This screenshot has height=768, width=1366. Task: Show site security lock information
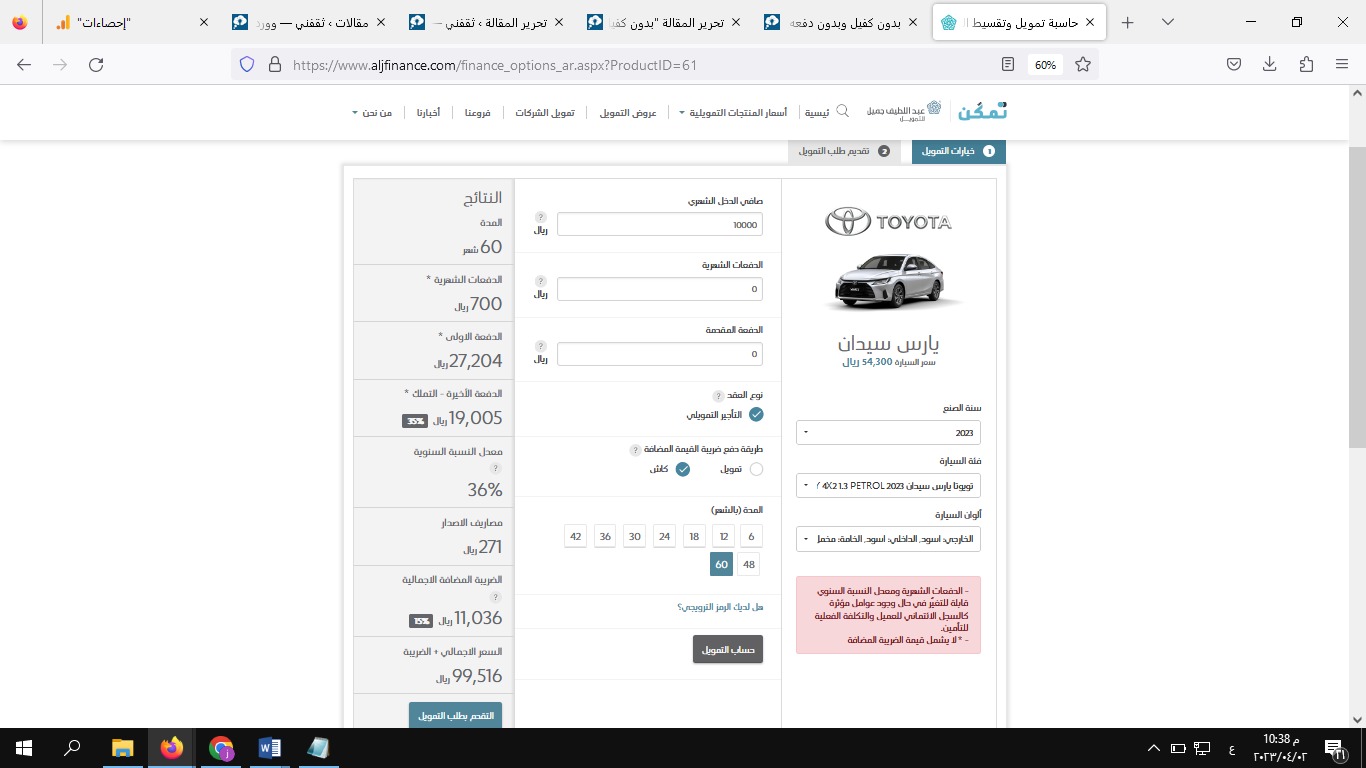(274, 64)
